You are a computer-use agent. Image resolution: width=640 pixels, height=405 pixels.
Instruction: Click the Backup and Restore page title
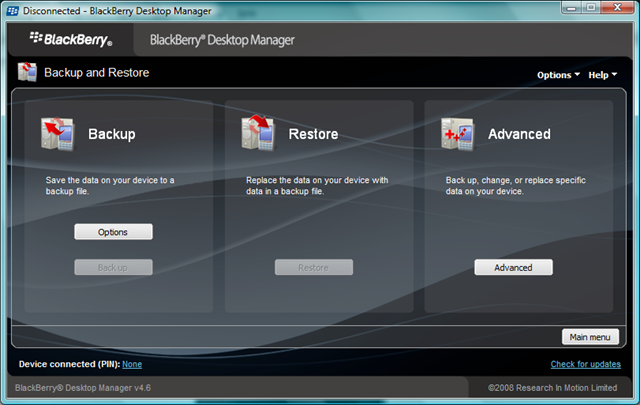97,73
